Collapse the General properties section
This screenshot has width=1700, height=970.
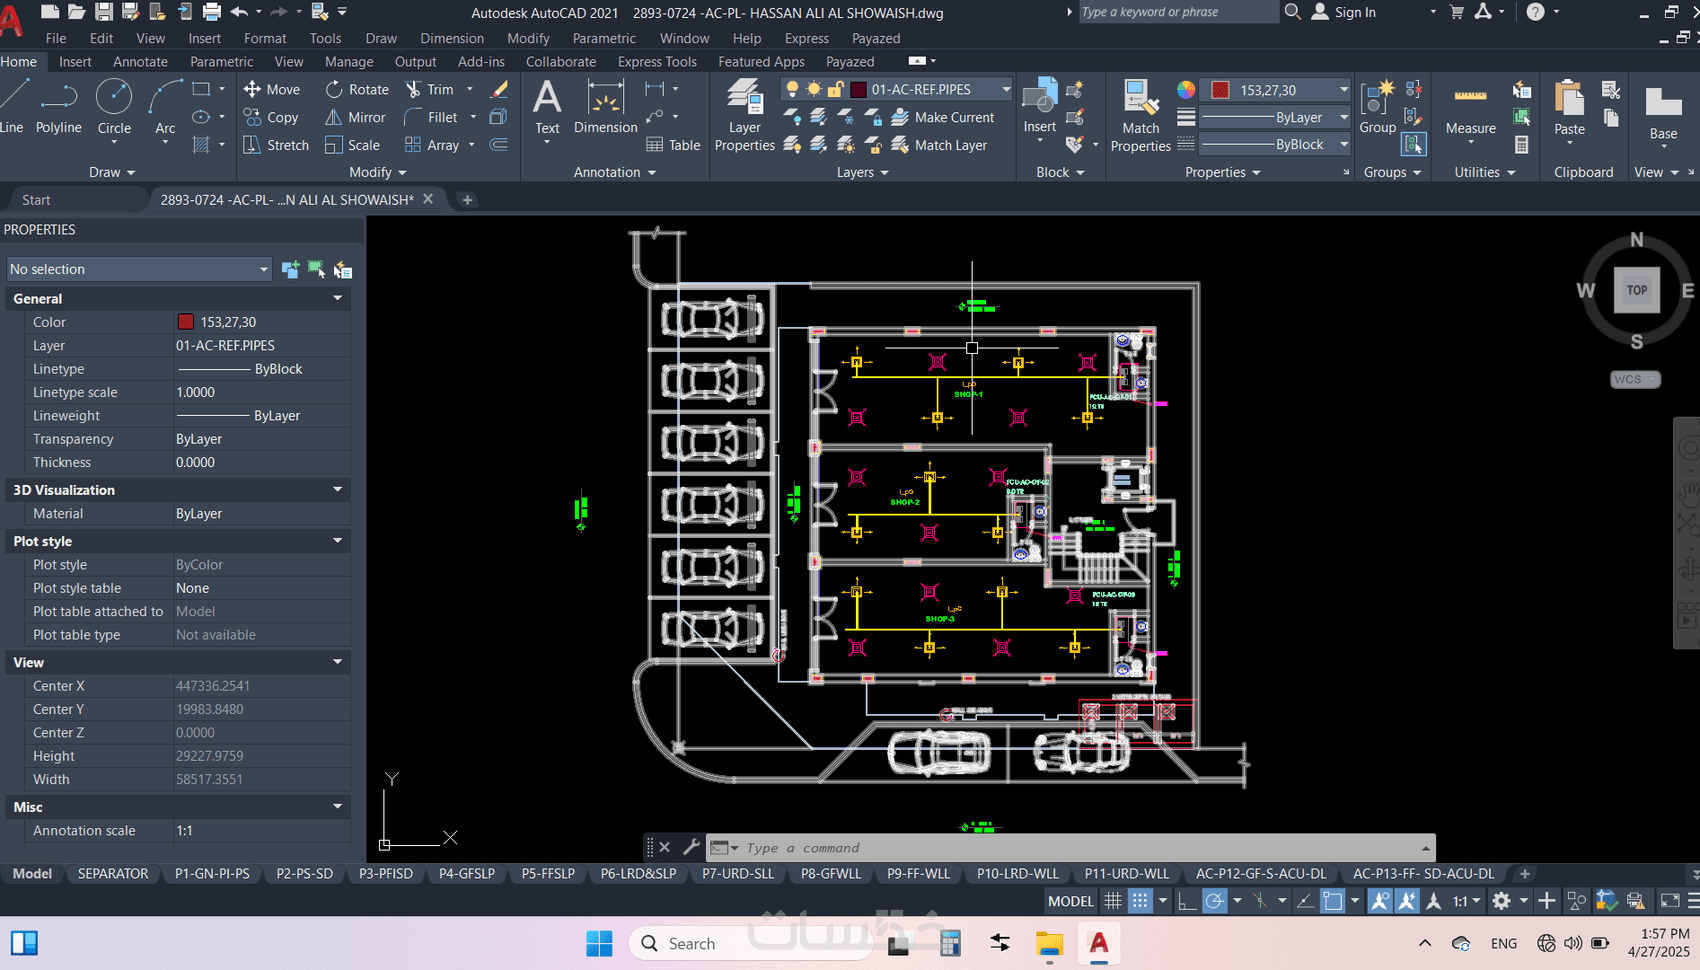tap(337, 298)
